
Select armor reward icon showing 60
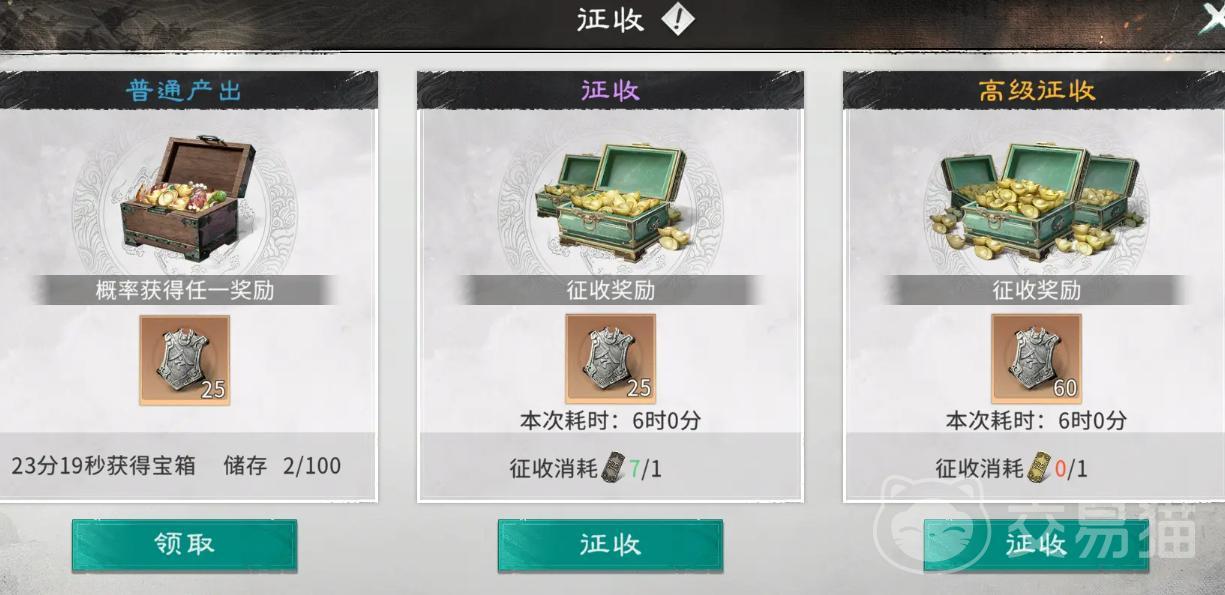coord(1037,359)
